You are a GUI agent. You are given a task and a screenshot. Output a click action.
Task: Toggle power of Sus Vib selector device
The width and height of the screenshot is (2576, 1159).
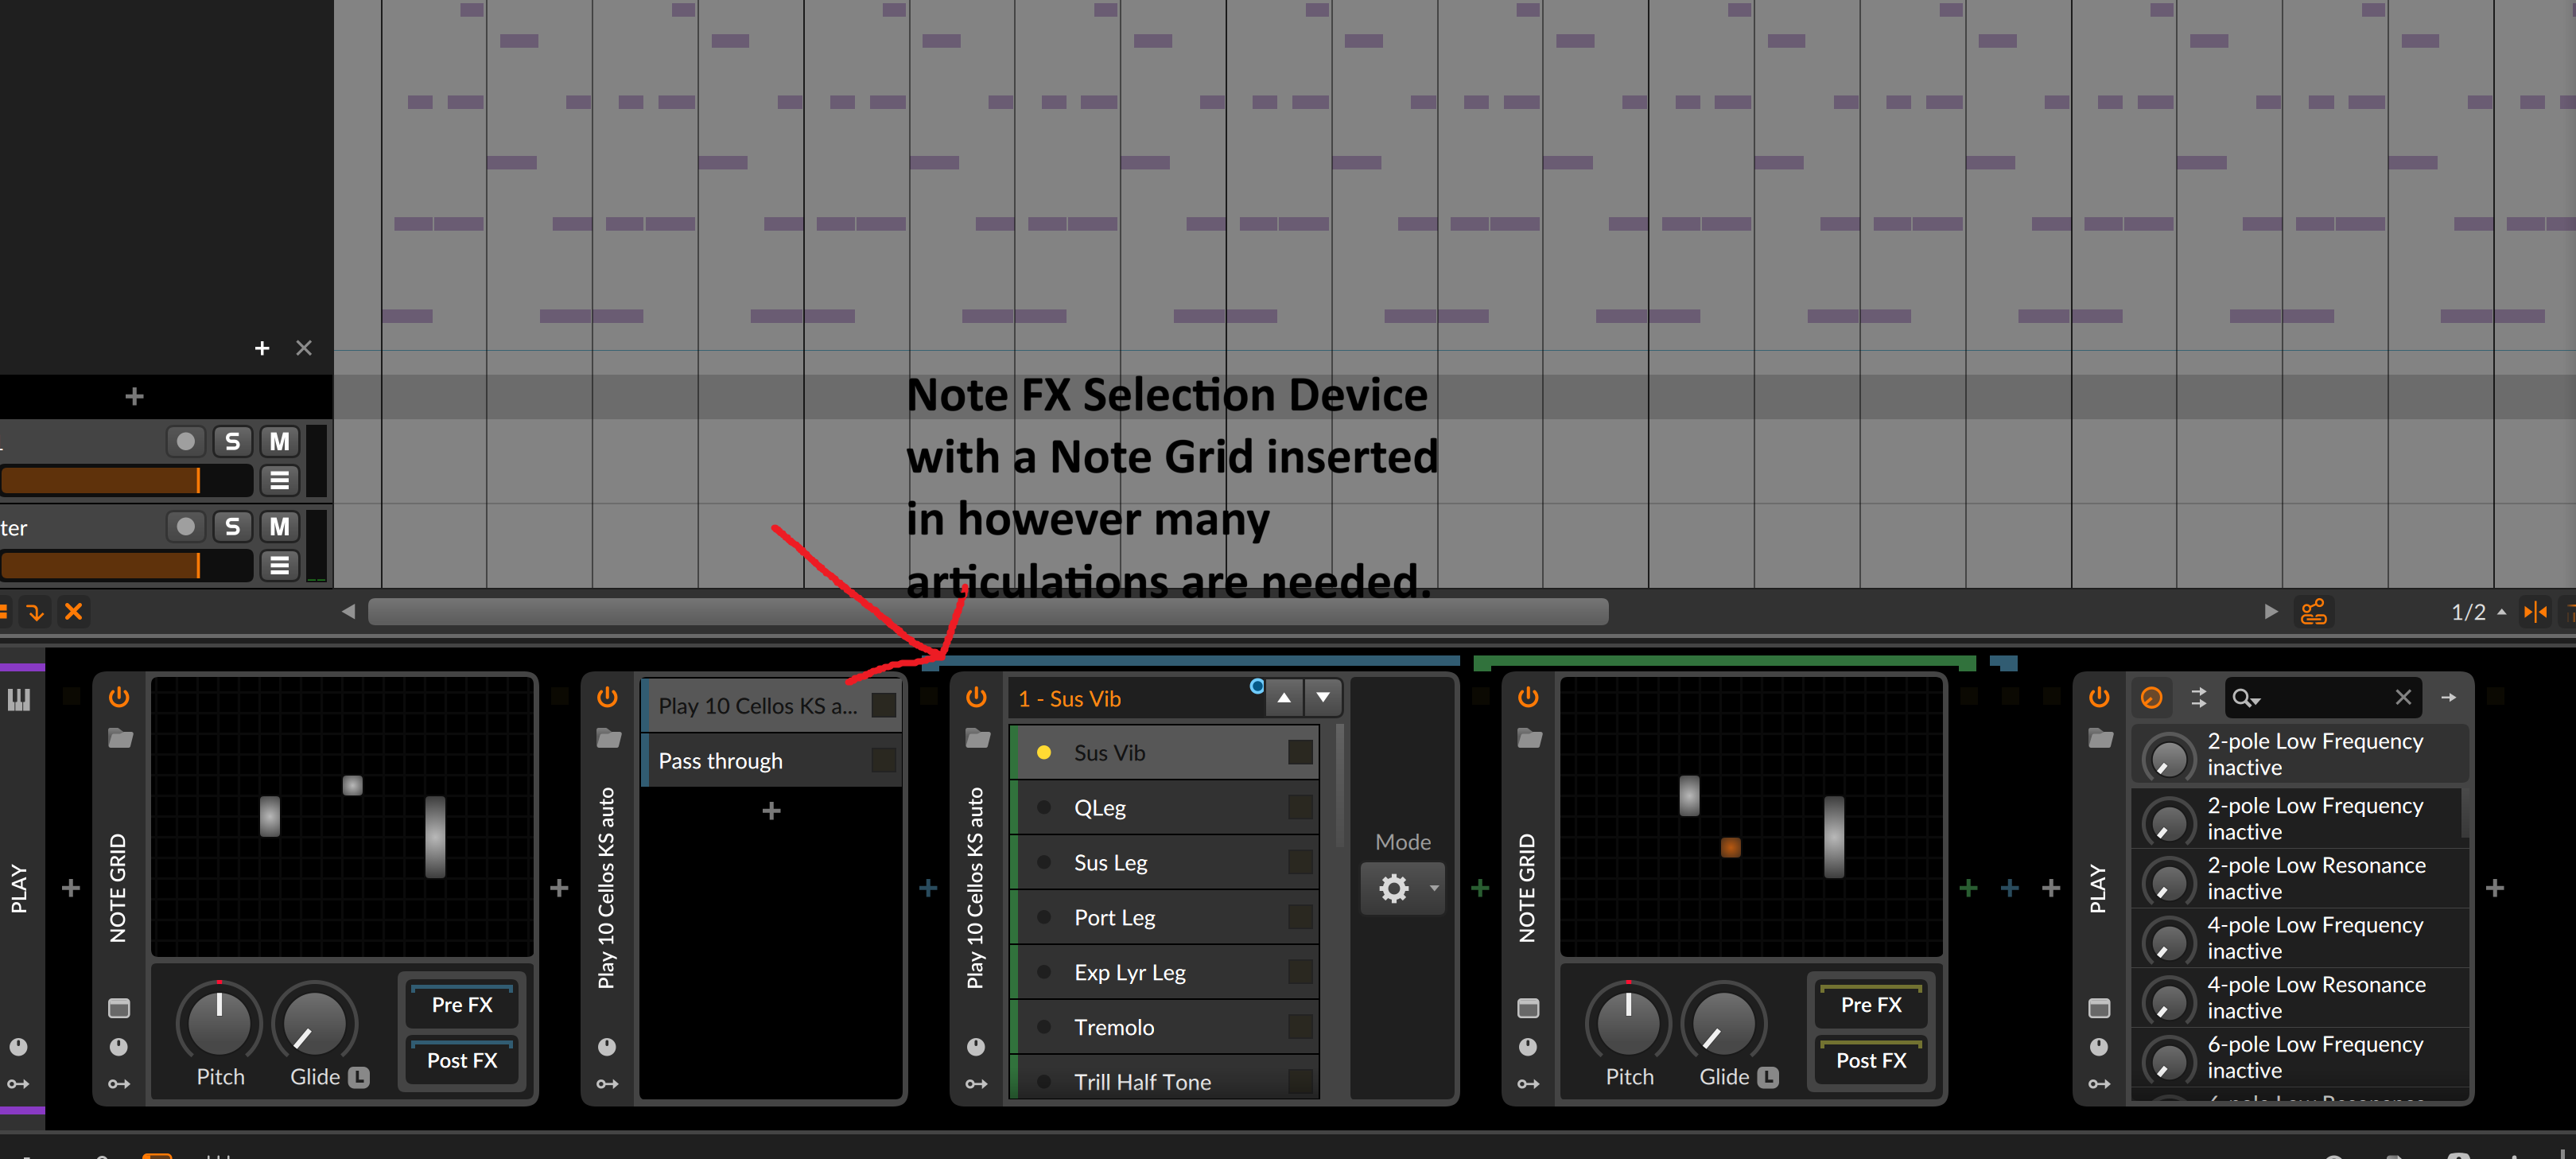[x=976, y=697]
